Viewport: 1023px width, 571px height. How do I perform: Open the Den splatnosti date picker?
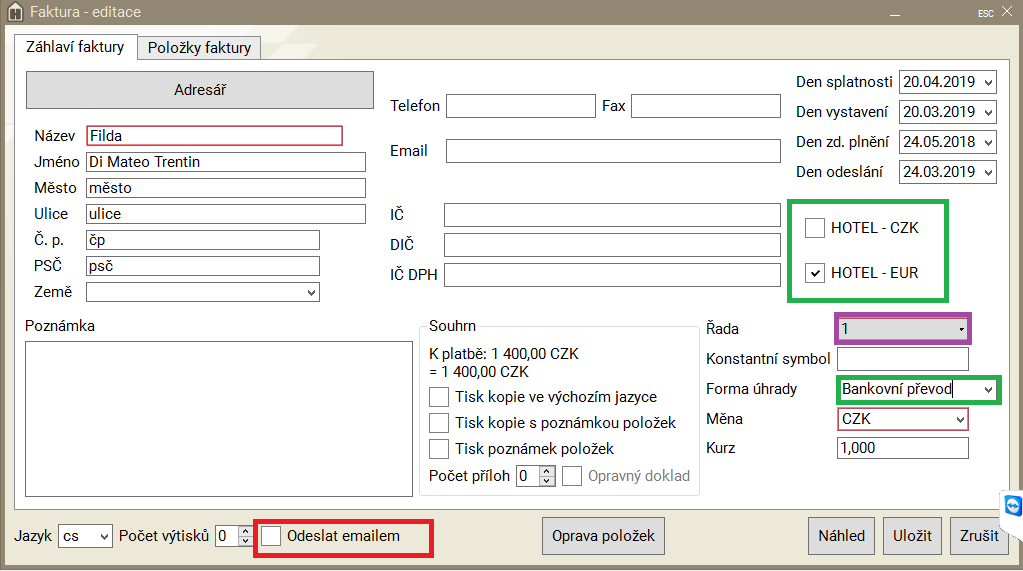[988, 82]
